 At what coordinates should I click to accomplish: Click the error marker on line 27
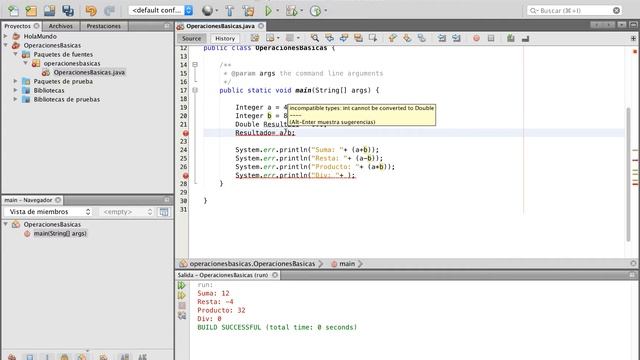click(x=185, y=176)
